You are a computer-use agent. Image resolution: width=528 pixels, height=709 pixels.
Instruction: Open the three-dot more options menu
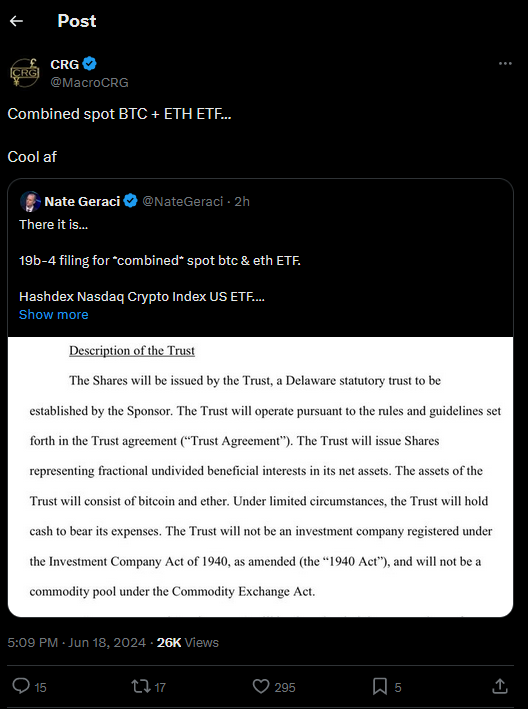(x=505, y=64)
